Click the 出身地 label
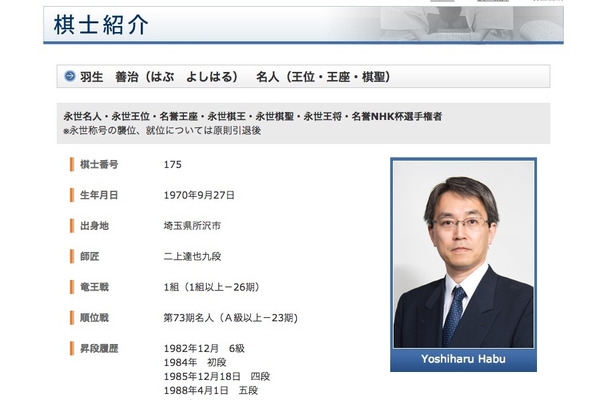This screenshot has height=400, width=610. (95, 226)
